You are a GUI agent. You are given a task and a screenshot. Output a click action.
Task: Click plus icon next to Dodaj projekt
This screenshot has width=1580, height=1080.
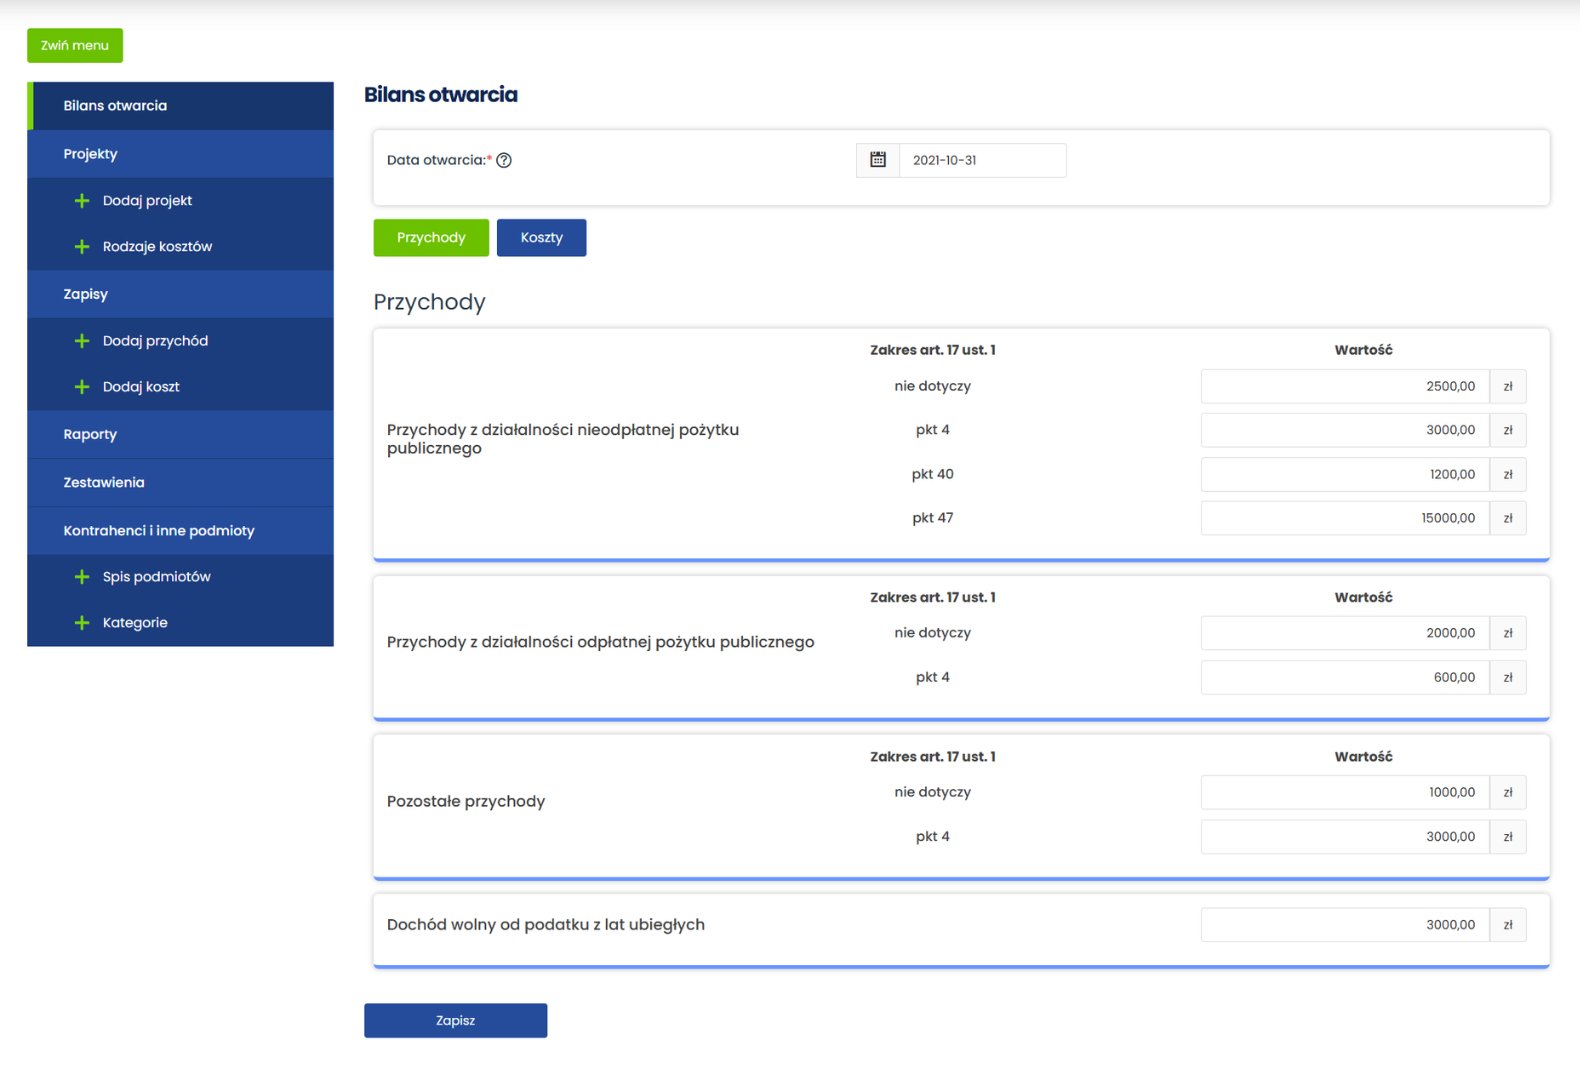pos(82,201)
